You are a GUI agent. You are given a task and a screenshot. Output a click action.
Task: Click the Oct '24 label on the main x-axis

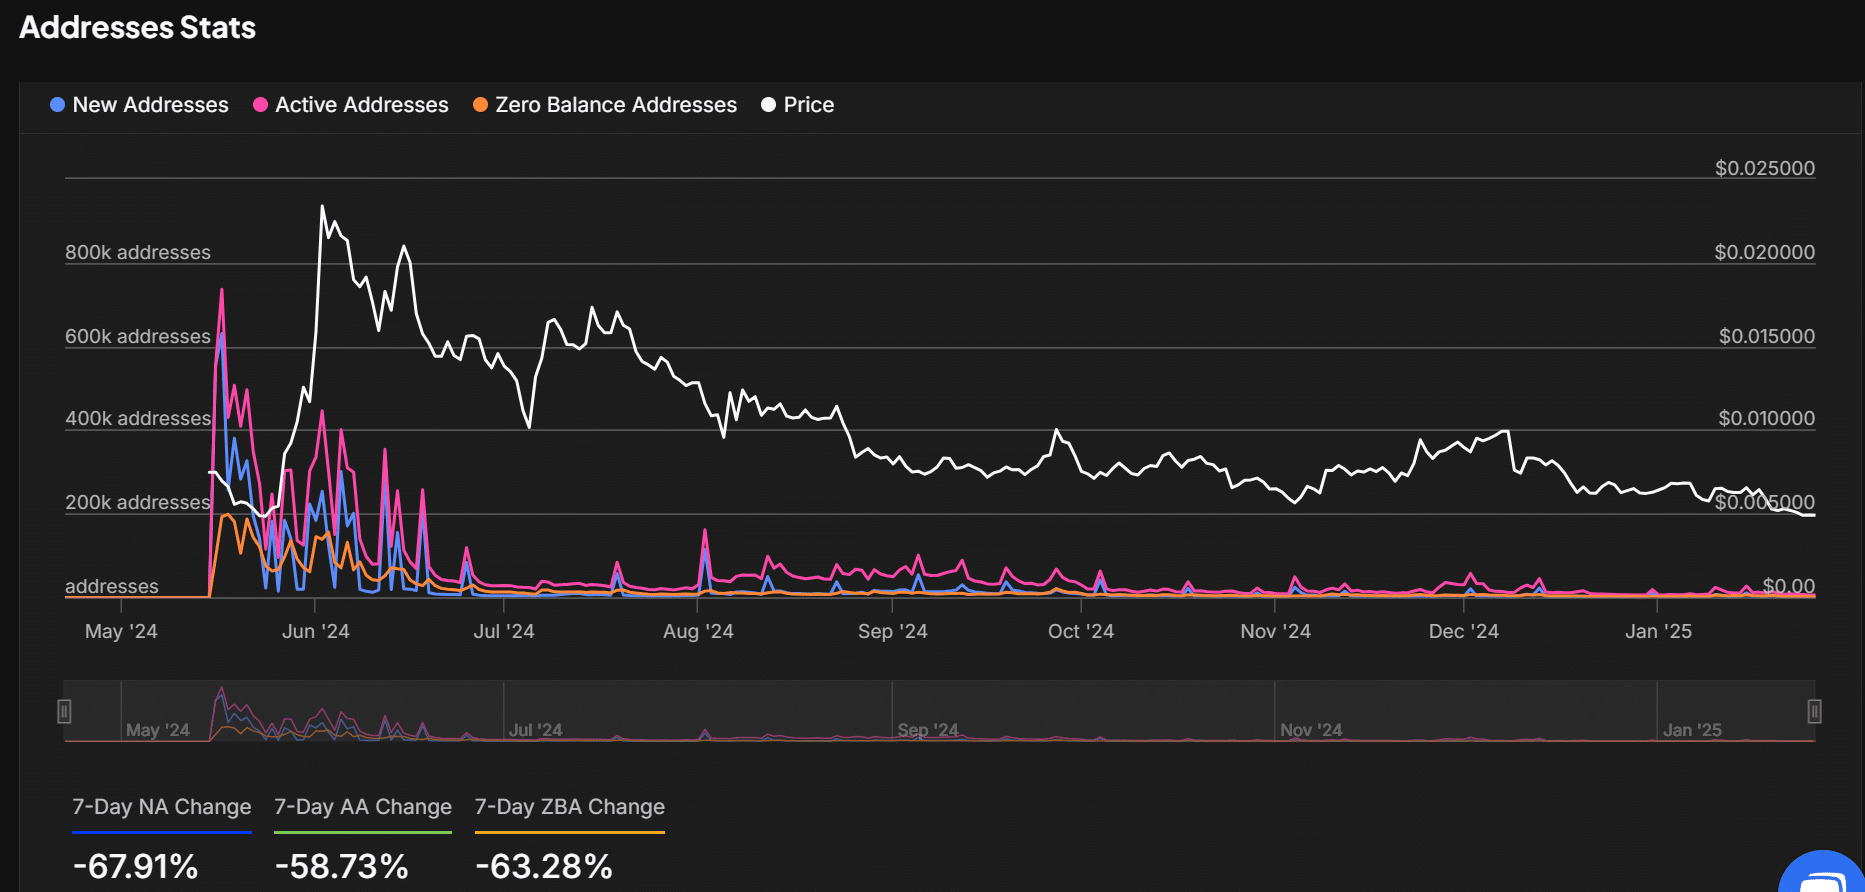pyautogui.click(x=1080, y=631)
